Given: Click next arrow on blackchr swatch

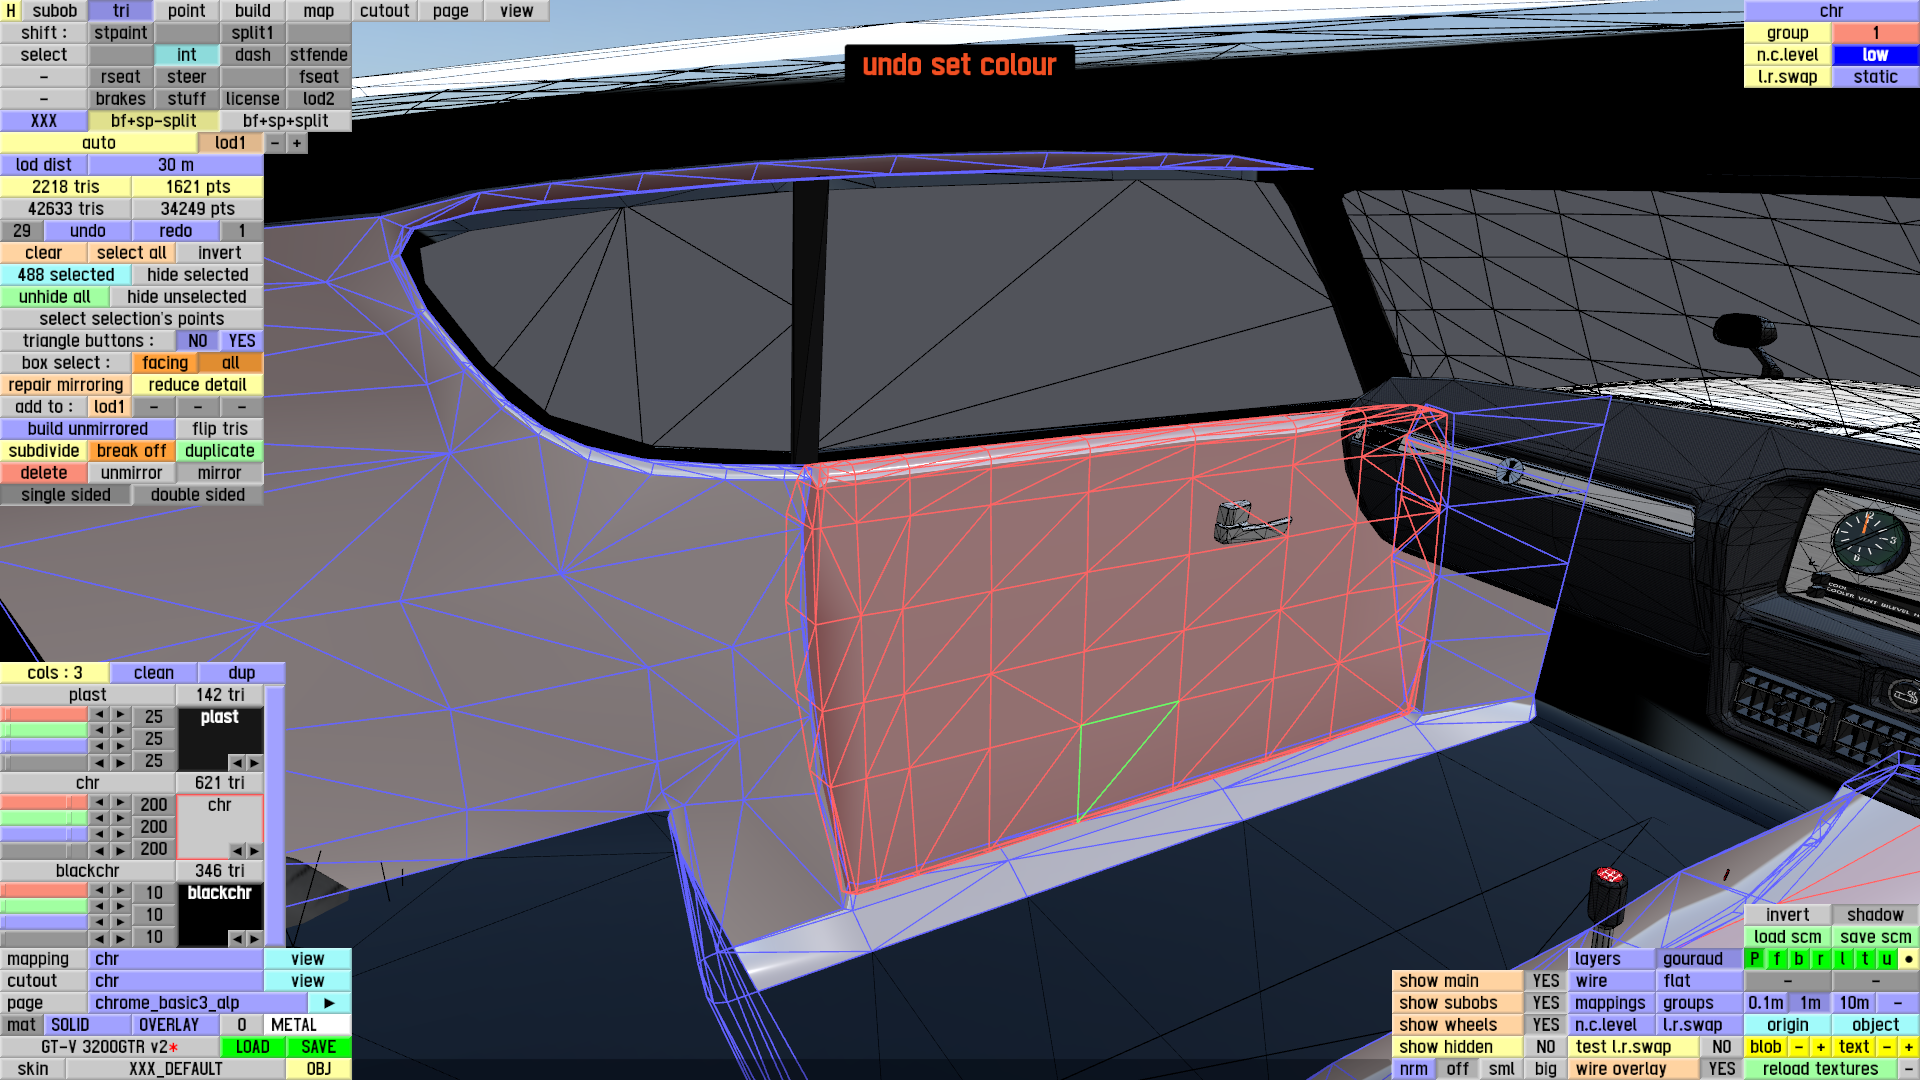Looking at the screenshot, I should (254, 938).
